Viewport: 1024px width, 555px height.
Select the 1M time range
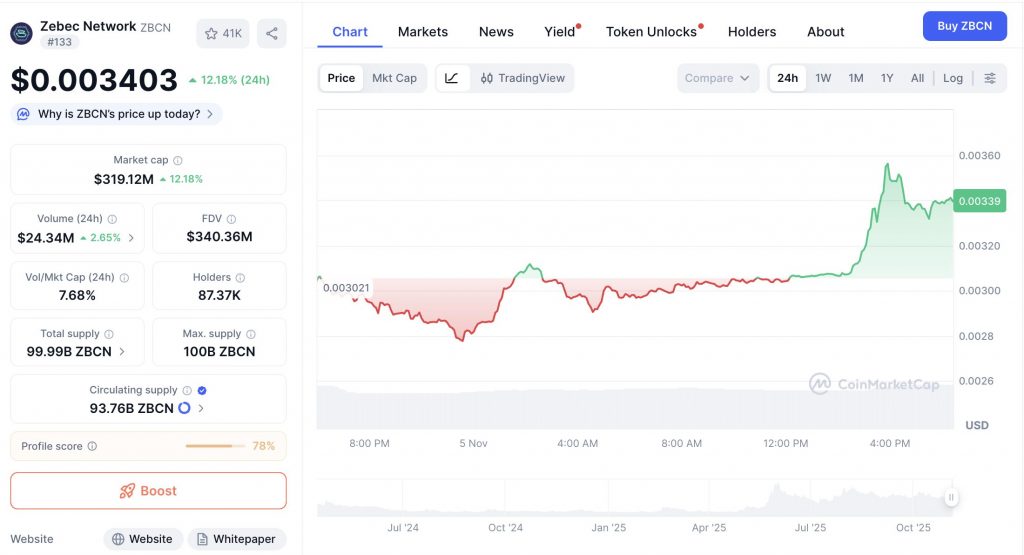pyautogui.click(x=856, y=78)
